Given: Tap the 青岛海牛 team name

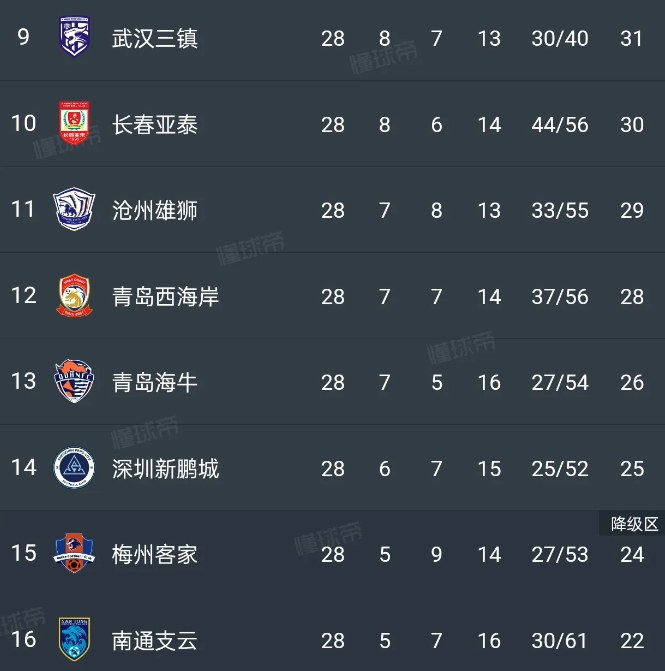Looking at the screenshot, I should (154, 382).
